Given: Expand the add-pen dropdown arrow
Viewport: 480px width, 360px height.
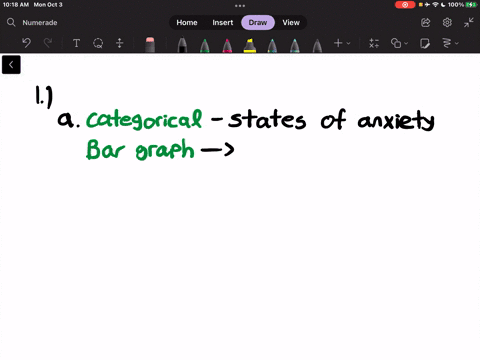Looking at the screenshot, I should pos(348,43).
